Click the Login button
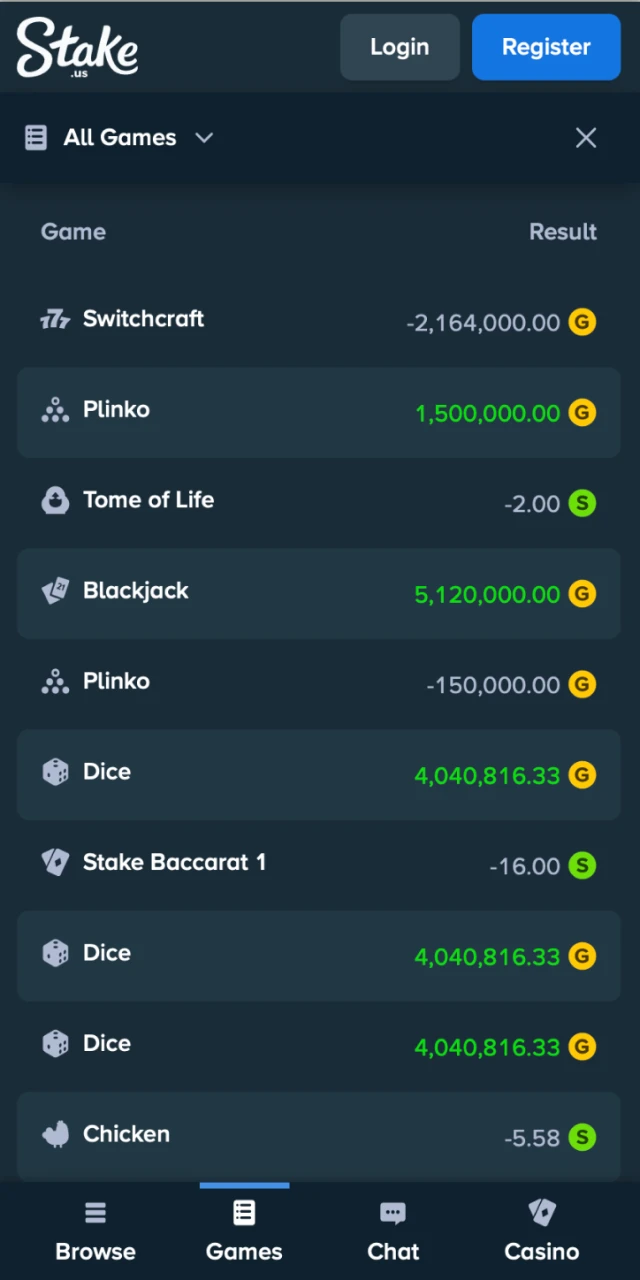 [399, 47]
